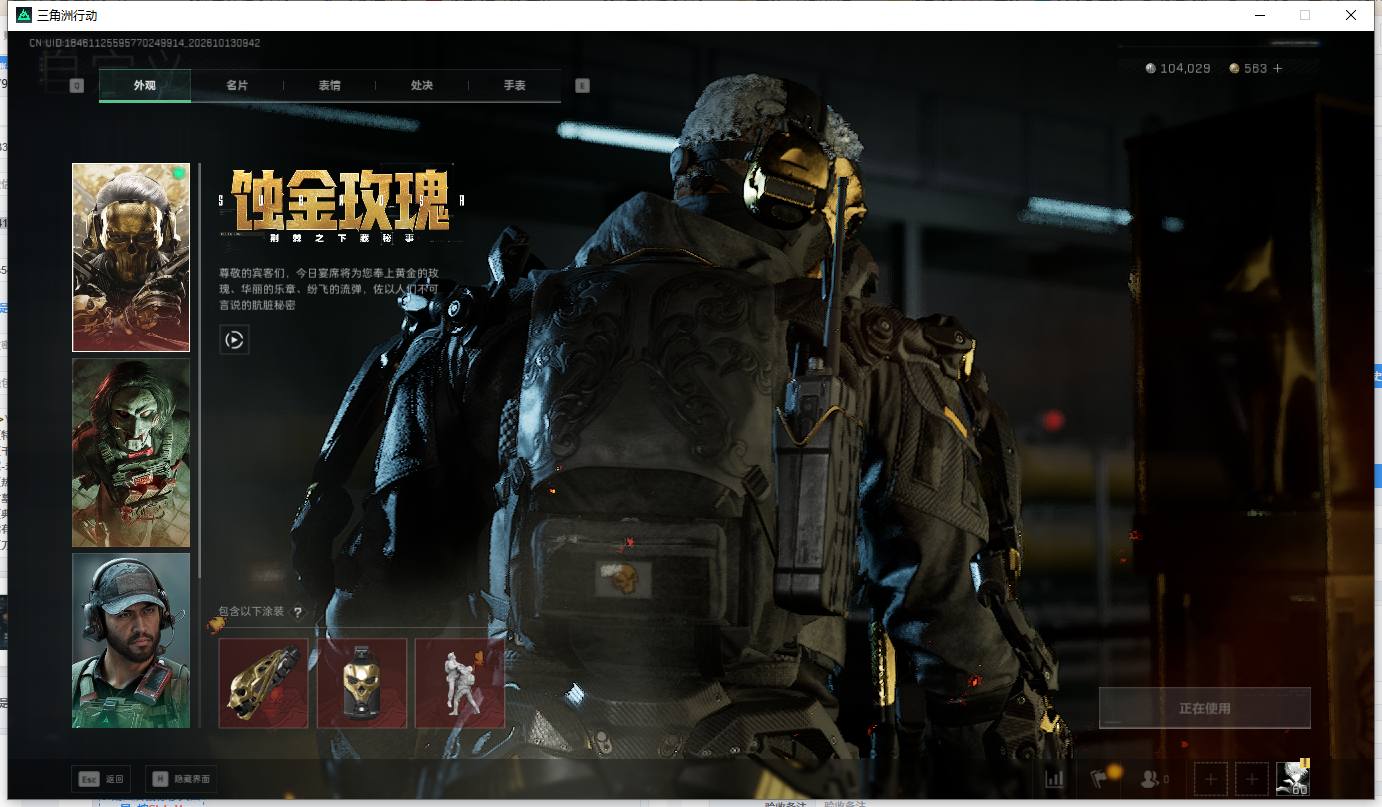Go to the 处决 tab

(x=422, y=86)
